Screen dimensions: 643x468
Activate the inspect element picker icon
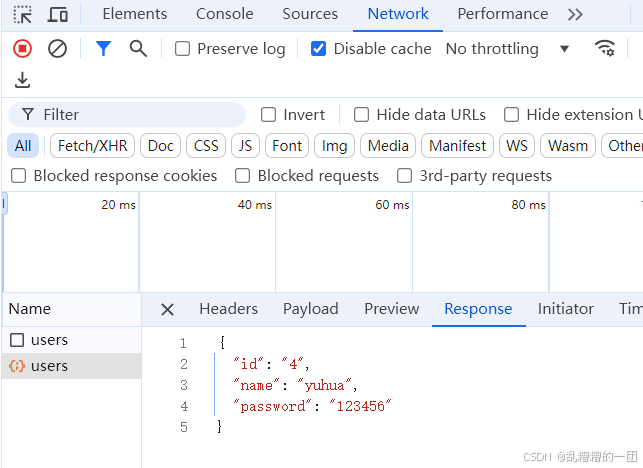point(23,15)
